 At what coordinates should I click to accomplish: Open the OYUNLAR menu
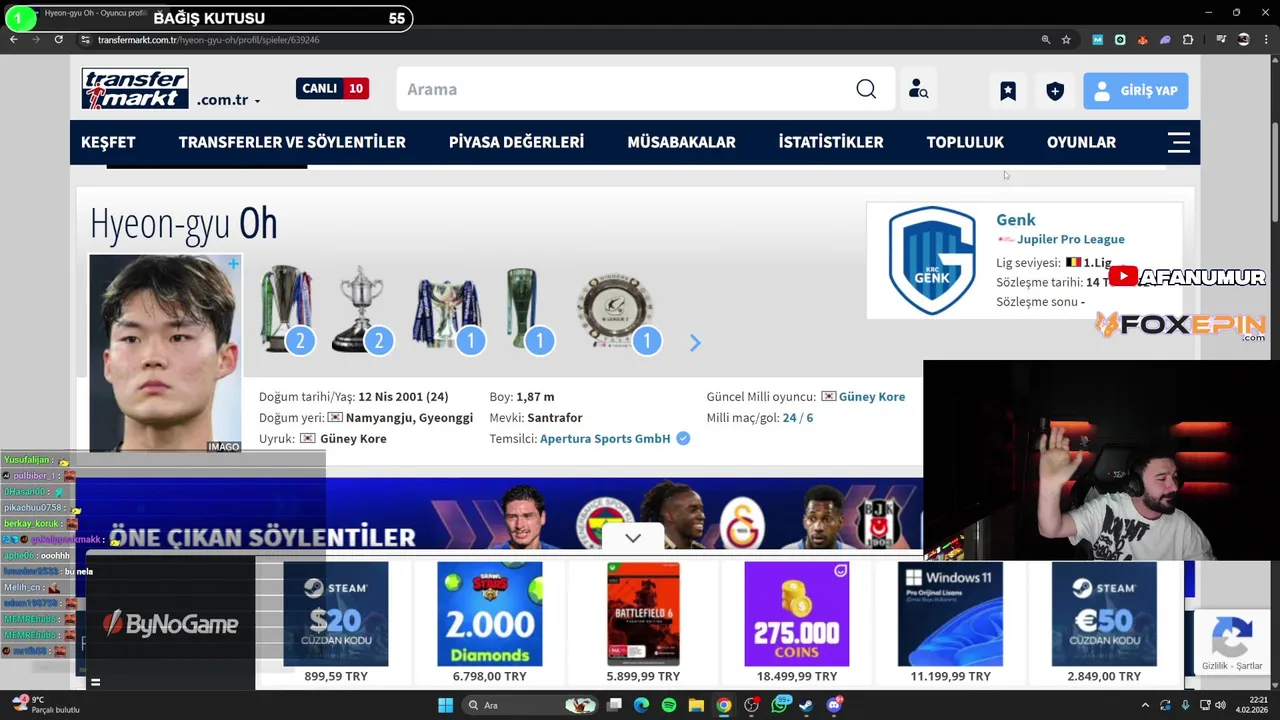click(1081, 142)
